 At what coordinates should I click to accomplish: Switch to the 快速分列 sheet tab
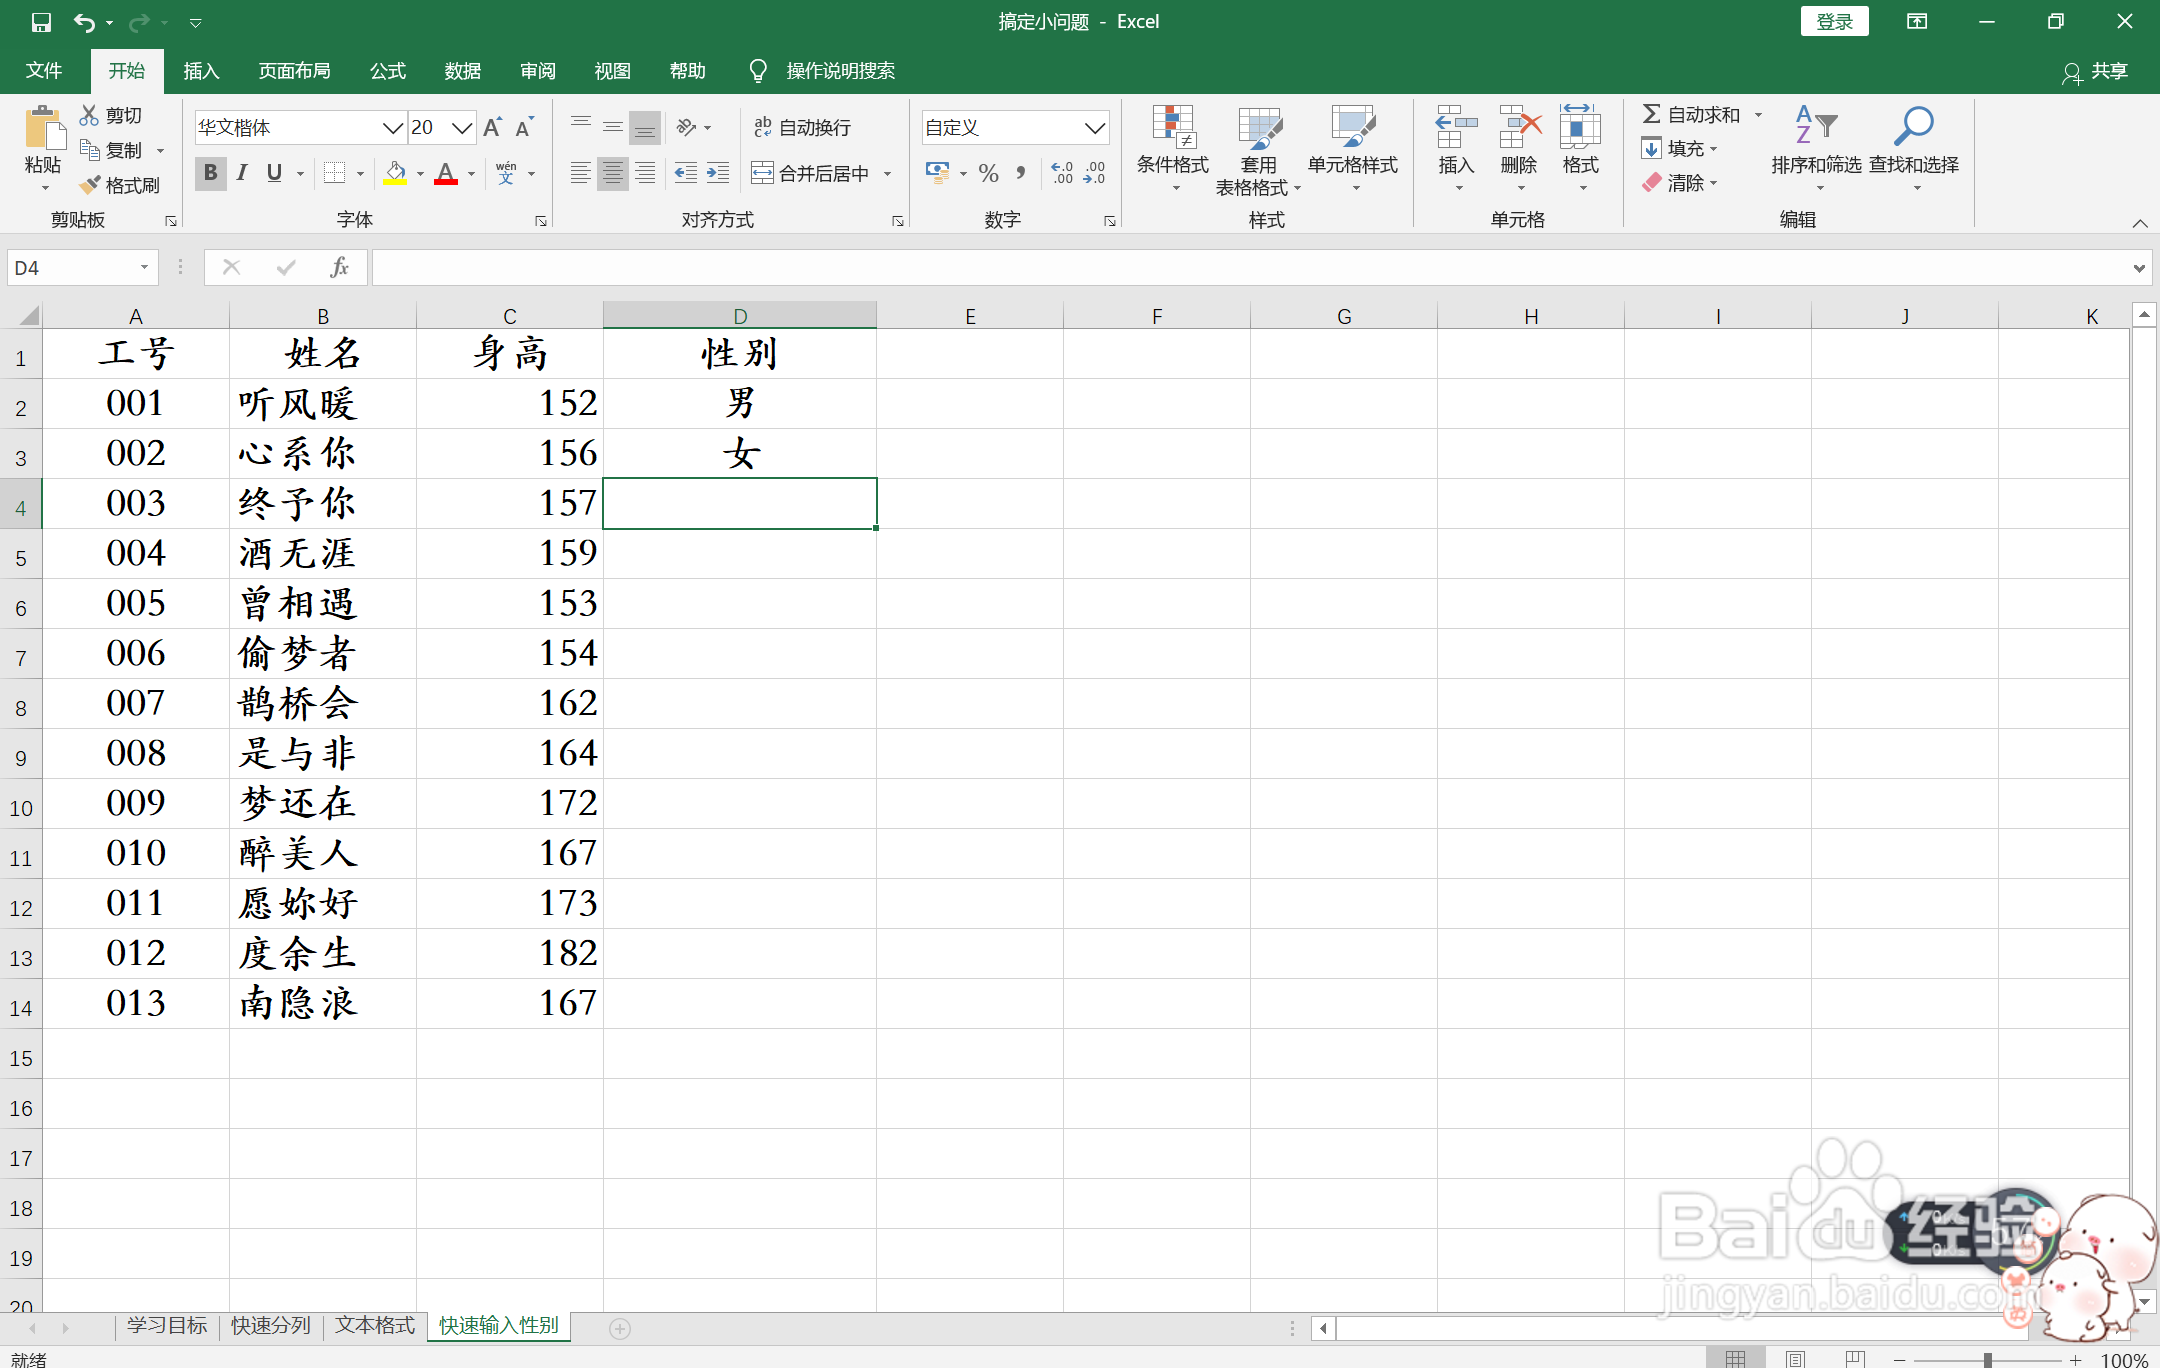(x=270, y=1326)
